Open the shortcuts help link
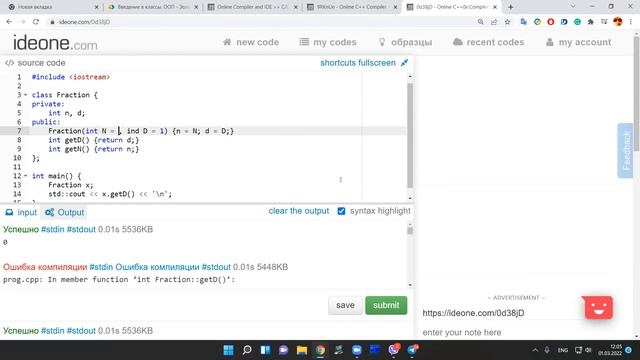The image size is (640, 360). pos(338,63)
